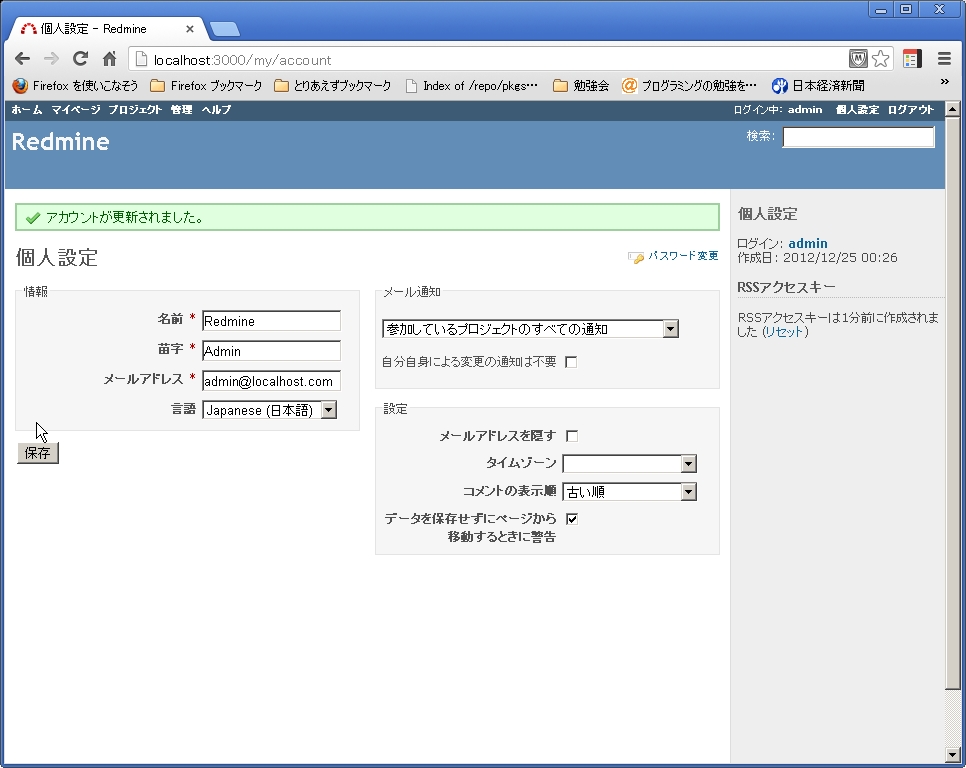Click the vertical scrollbar thumb
966x768 pixels.
pos(952,403)
